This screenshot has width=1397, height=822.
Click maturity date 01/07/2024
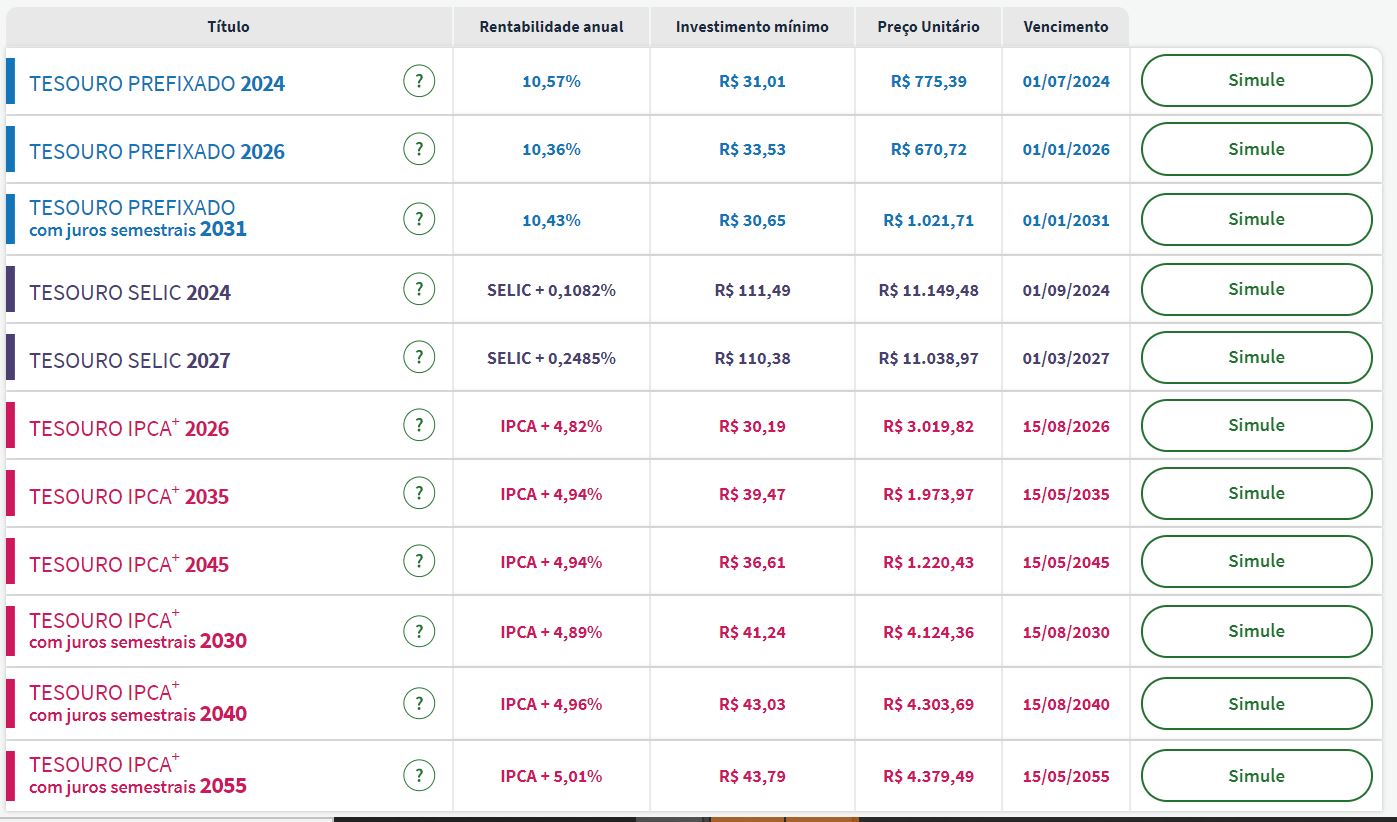click(x=1066, y=82)
